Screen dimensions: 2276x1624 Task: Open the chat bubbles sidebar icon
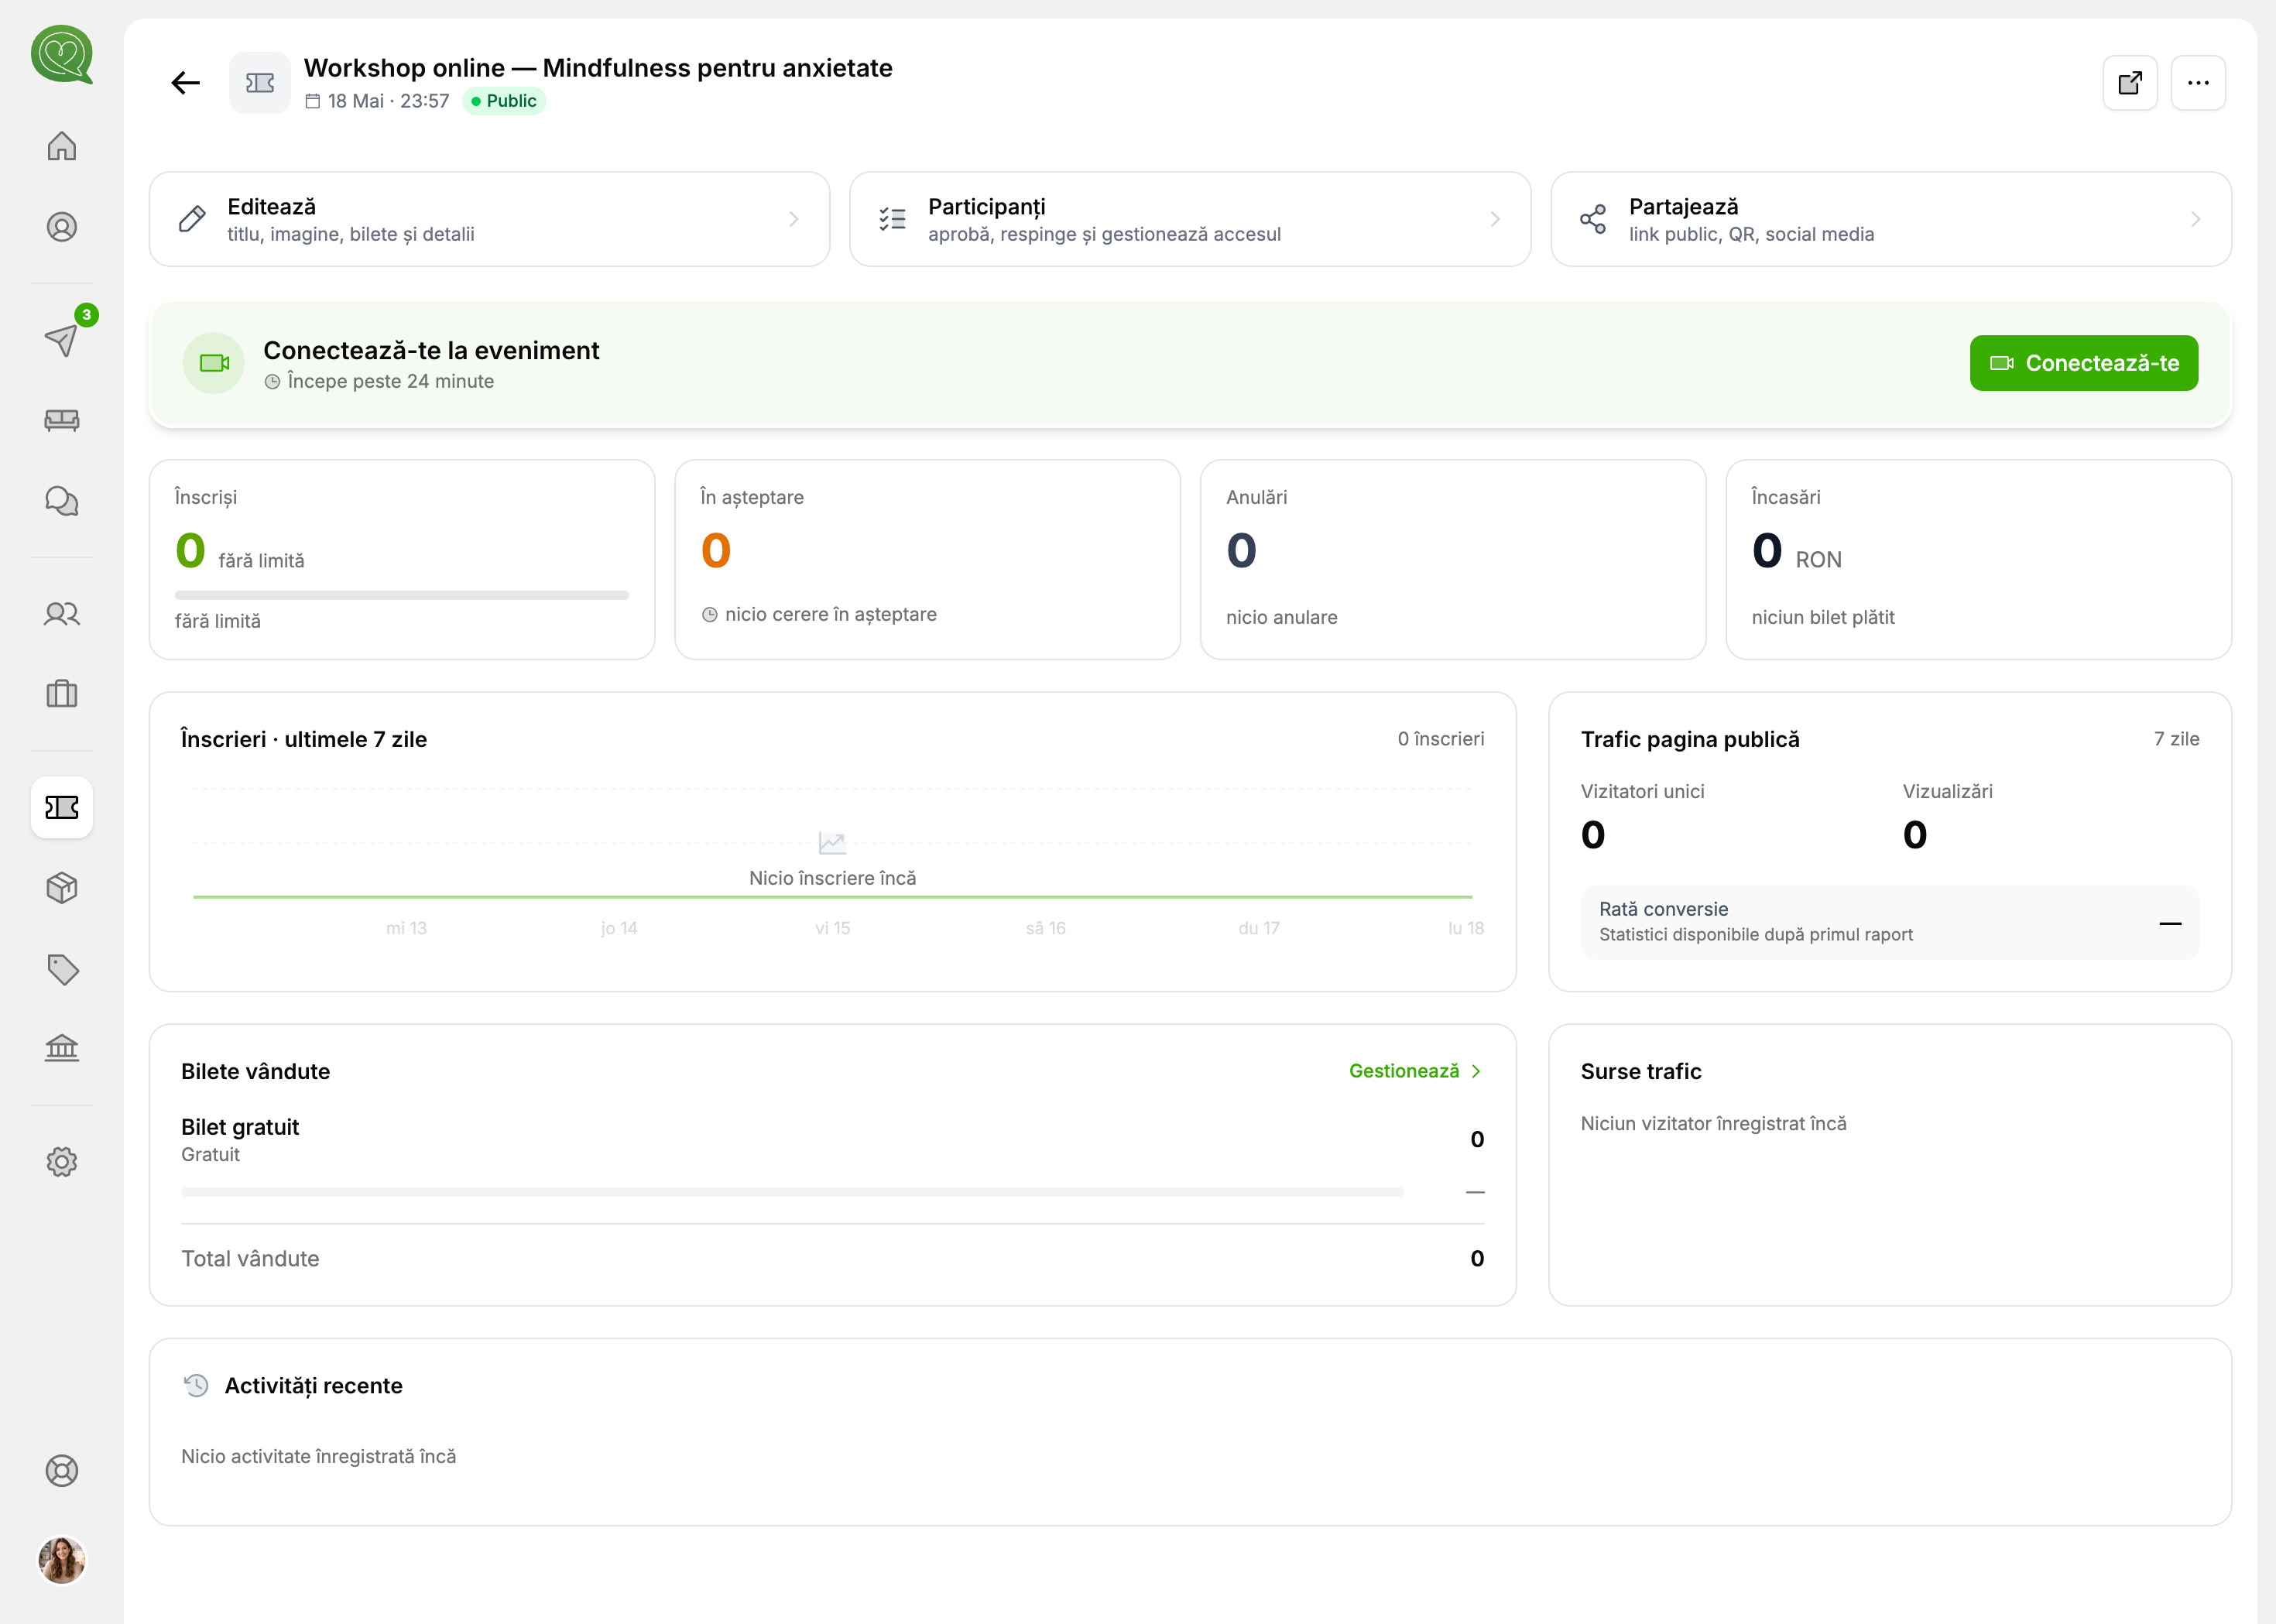[x=62, y=501]
